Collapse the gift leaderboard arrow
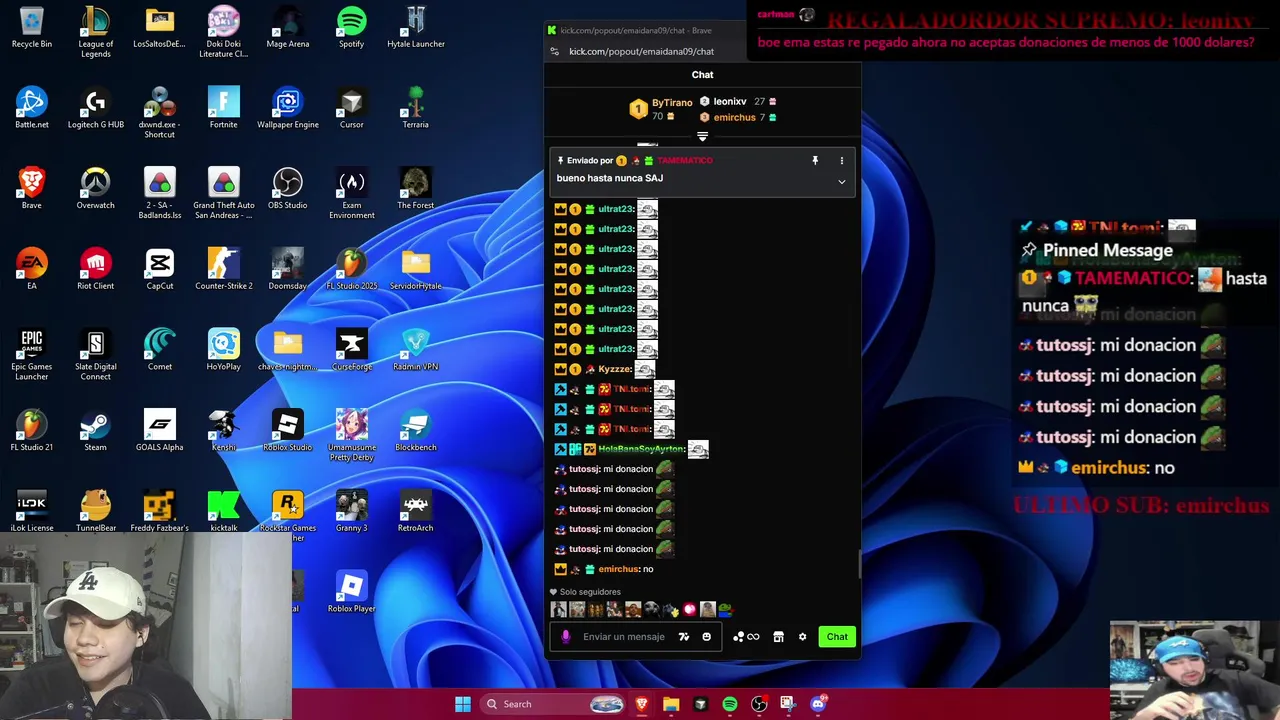 702,136
